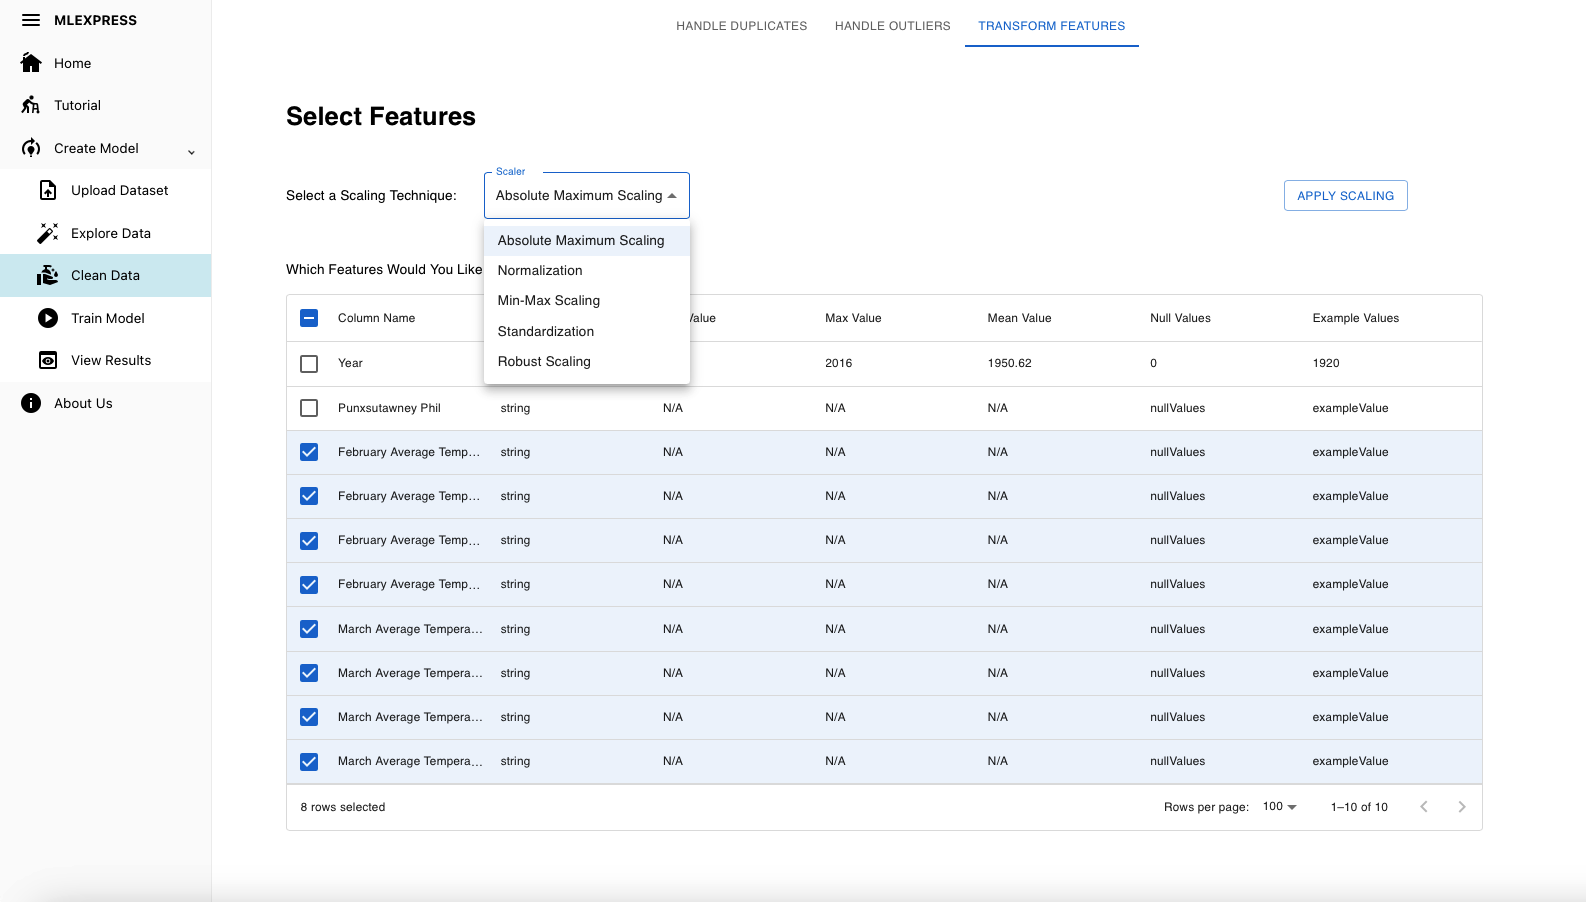1586x902 pixels.
Task: Click the View Results eye icon
Action: pos(48,360)
